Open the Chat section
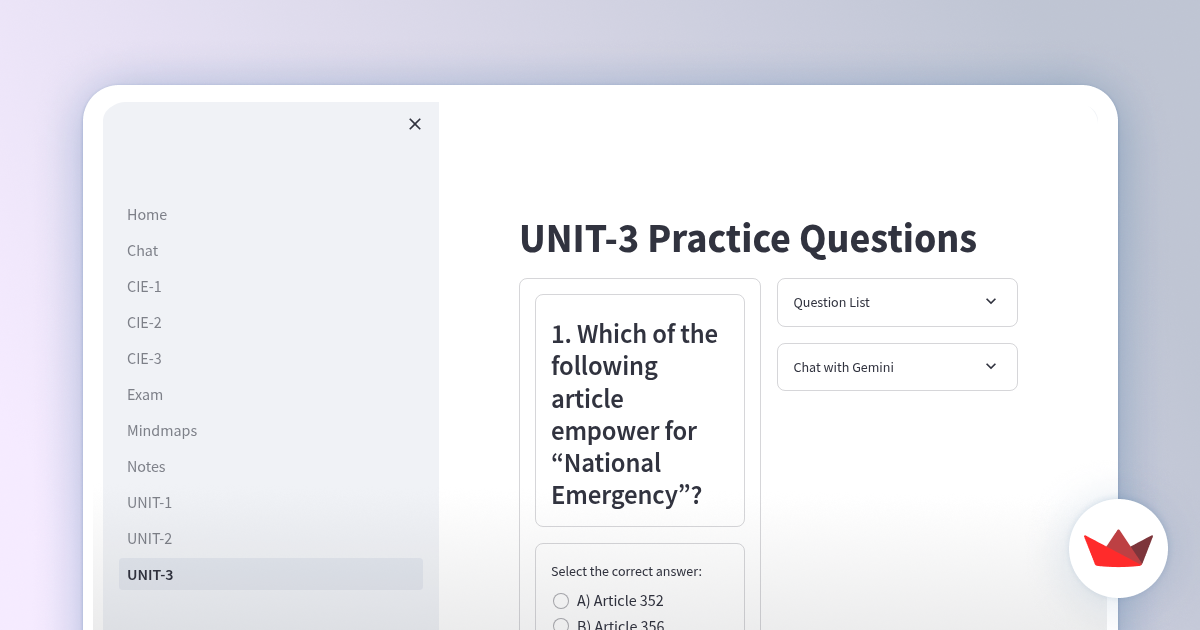 (x=142, y=250)
